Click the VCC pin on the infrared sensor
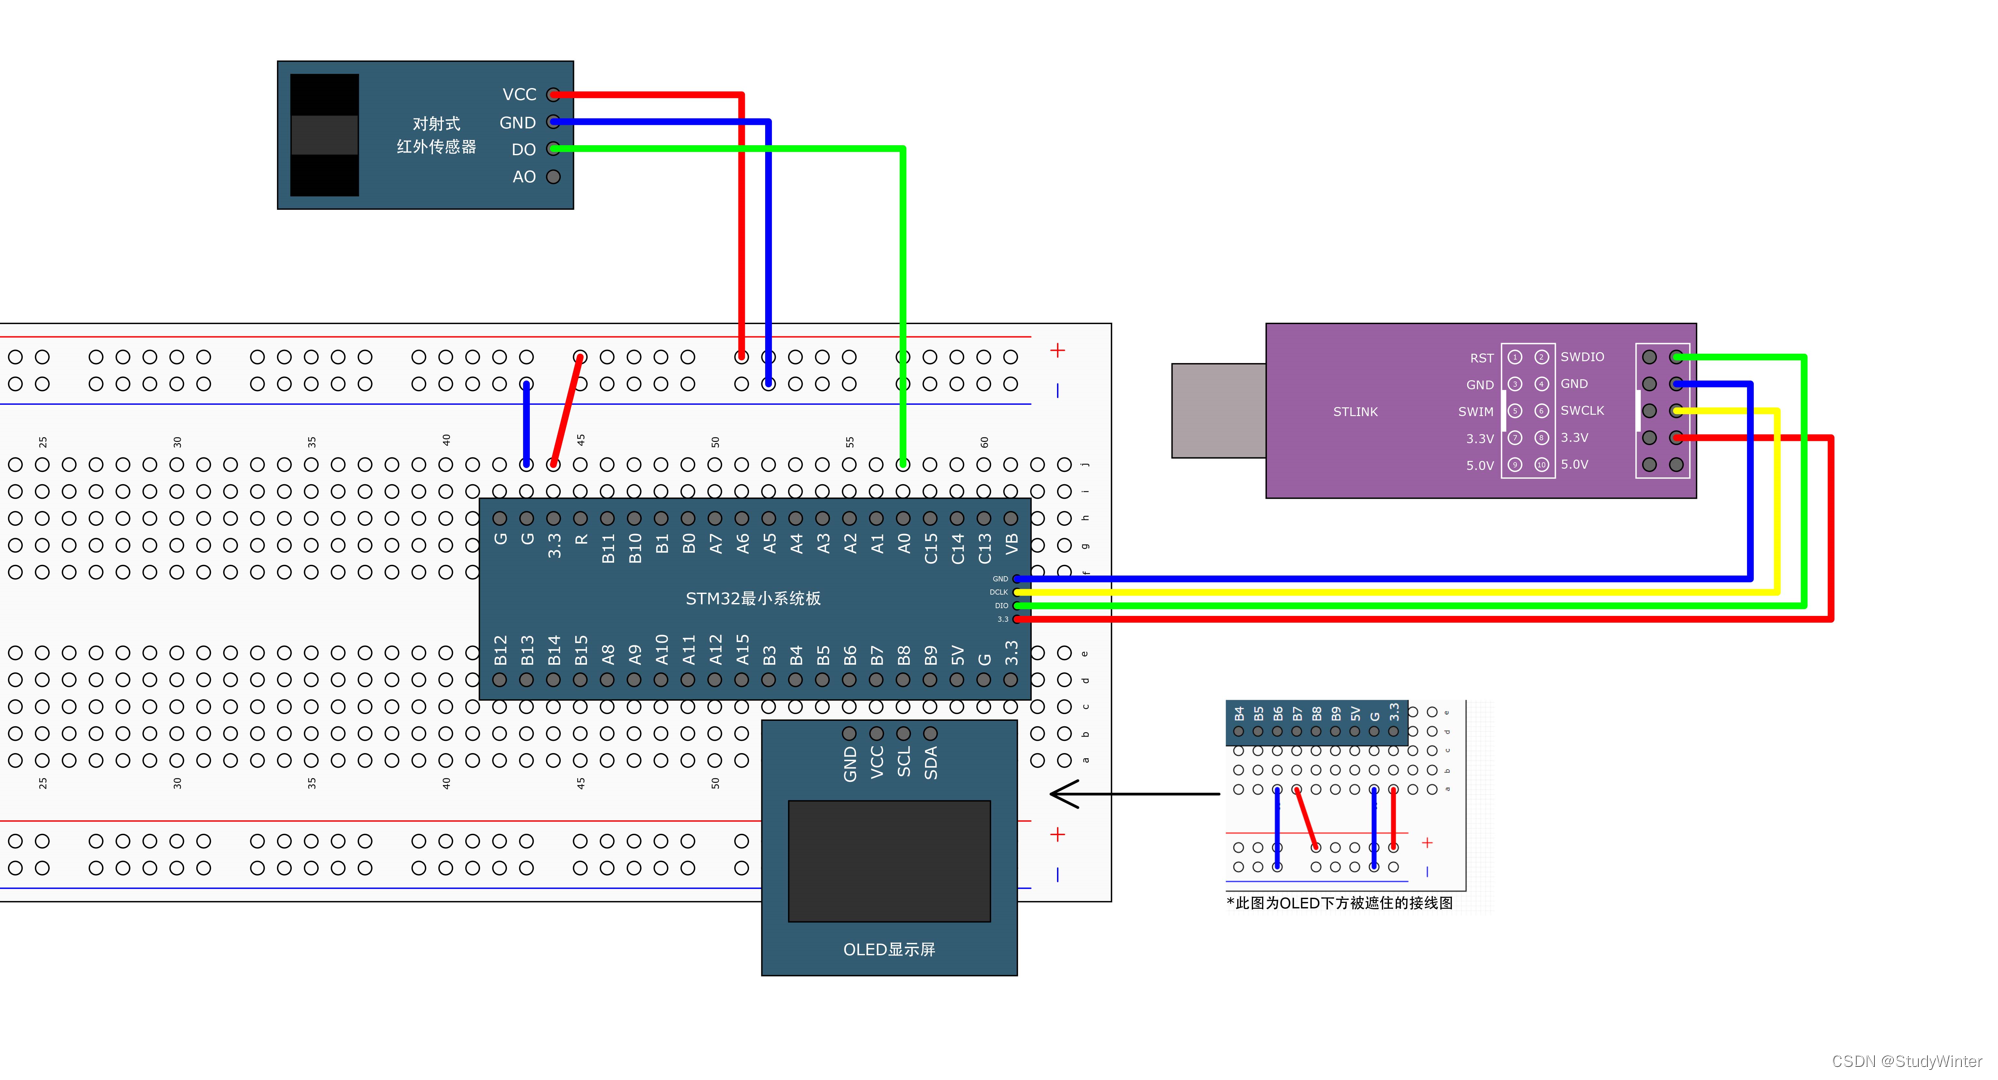 point(553,95)
